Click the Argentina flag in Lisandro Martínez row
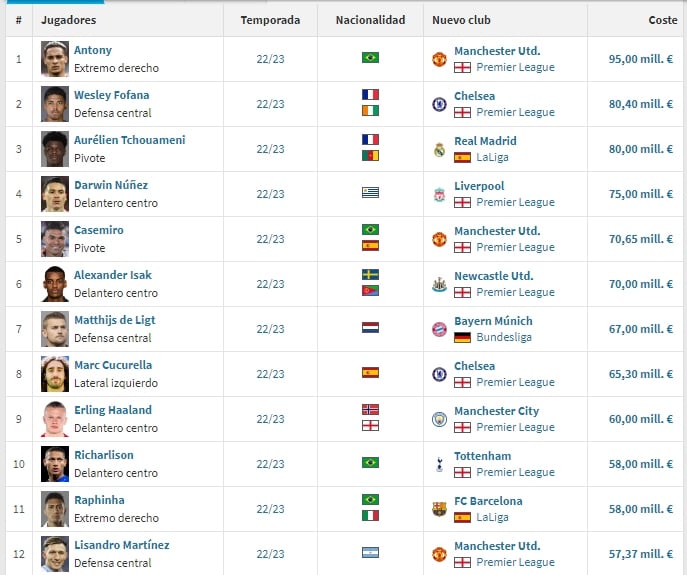Screen dimensions: 687x575 [x=370, y=552]
